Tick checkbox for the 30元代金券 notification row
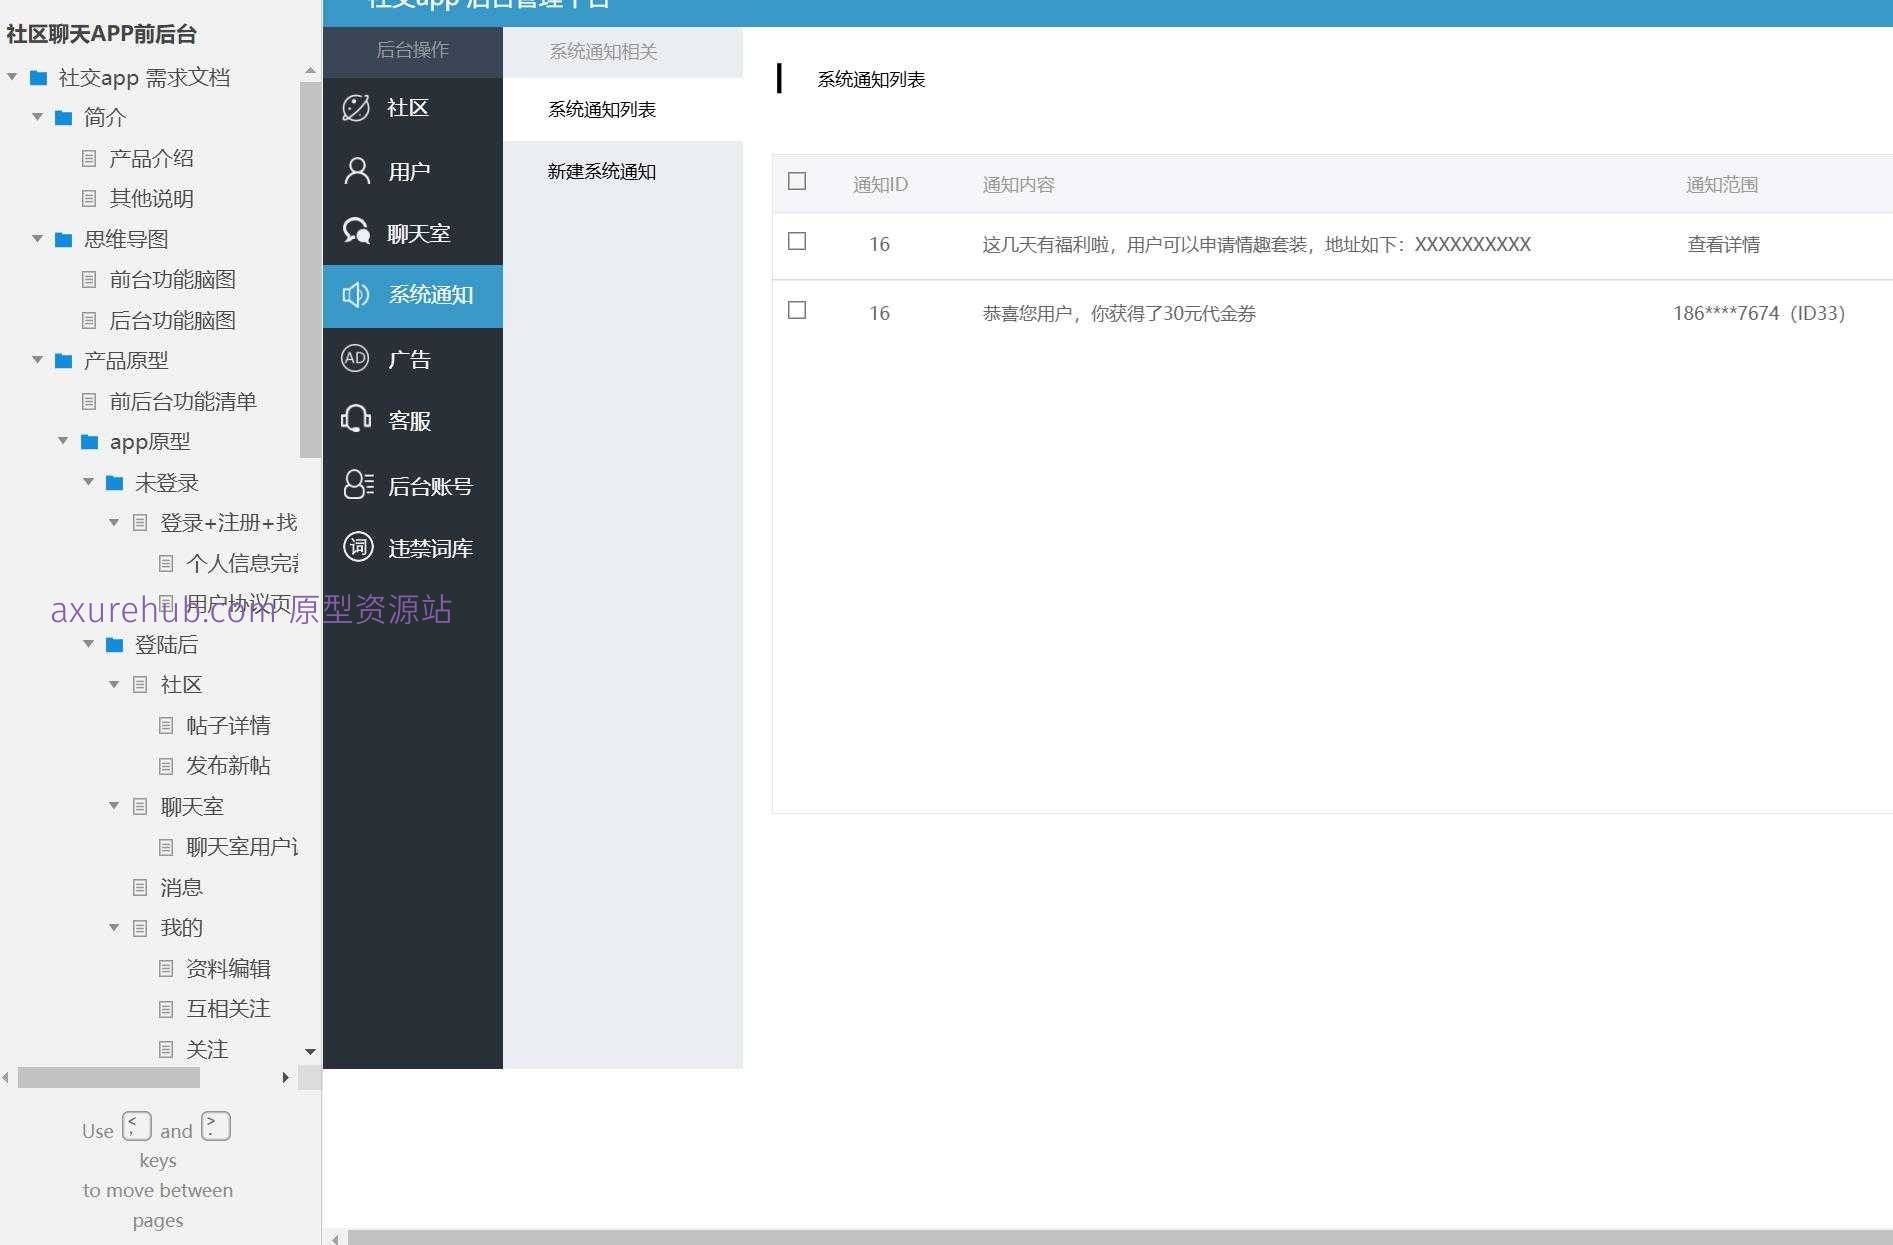This screenshot has height=1245, width=1893. pos(797,310)
